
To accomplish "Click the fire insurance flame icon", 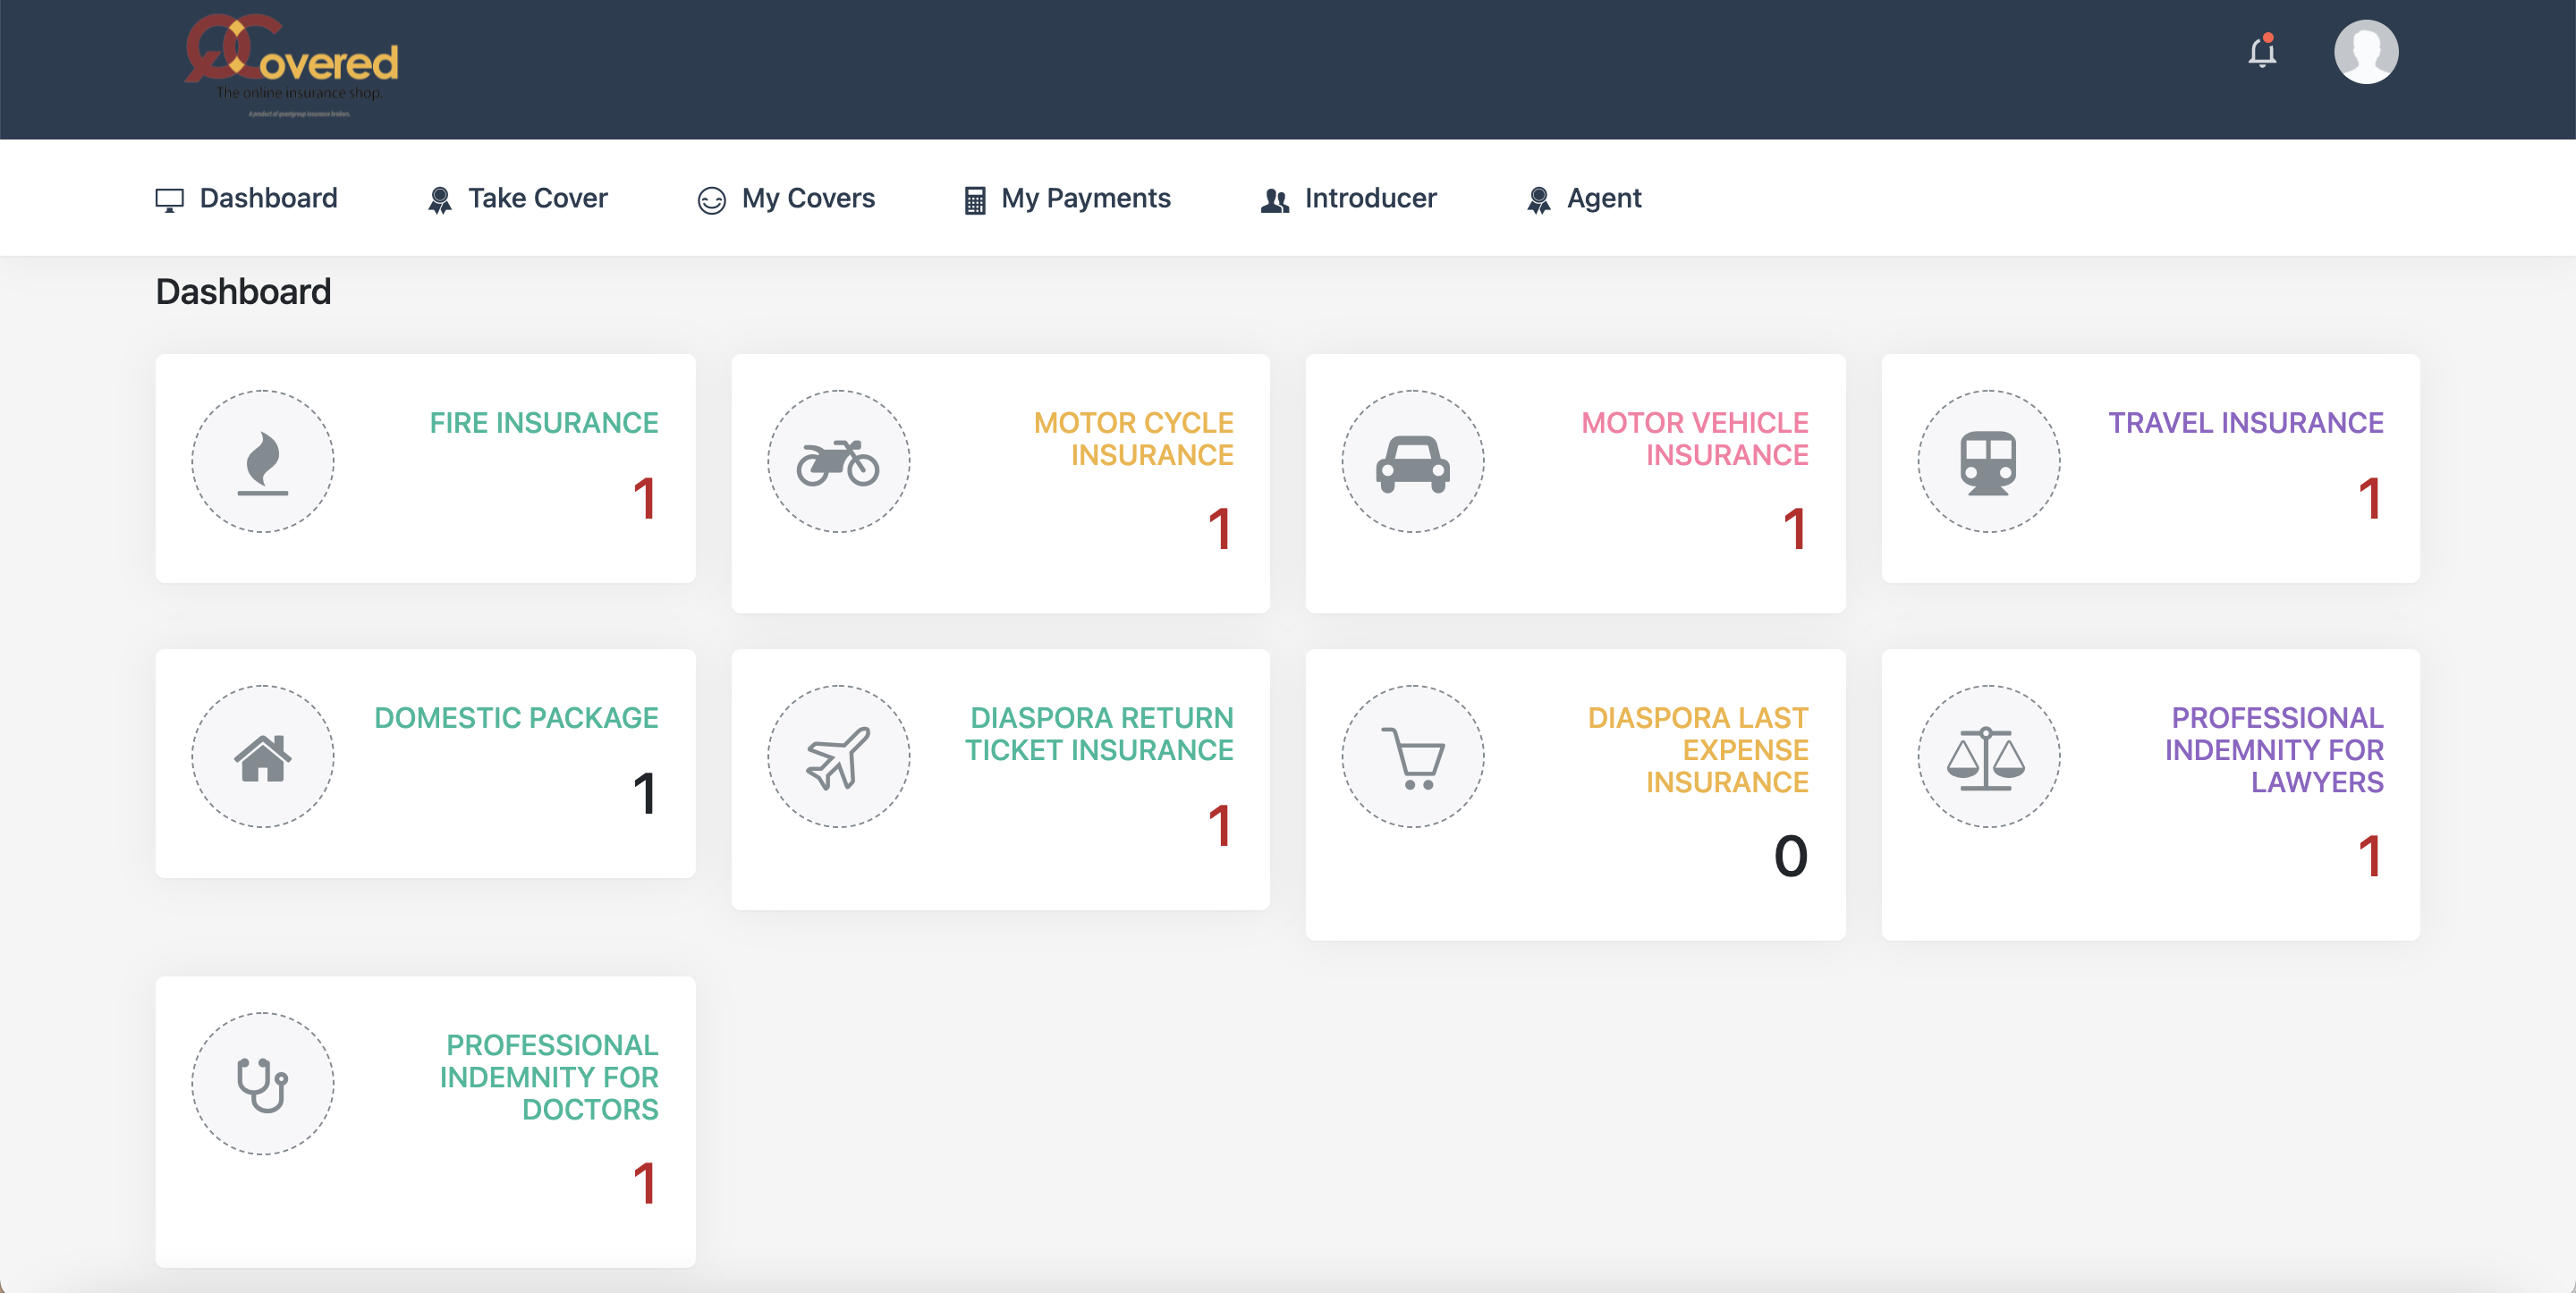I will 263,462.
